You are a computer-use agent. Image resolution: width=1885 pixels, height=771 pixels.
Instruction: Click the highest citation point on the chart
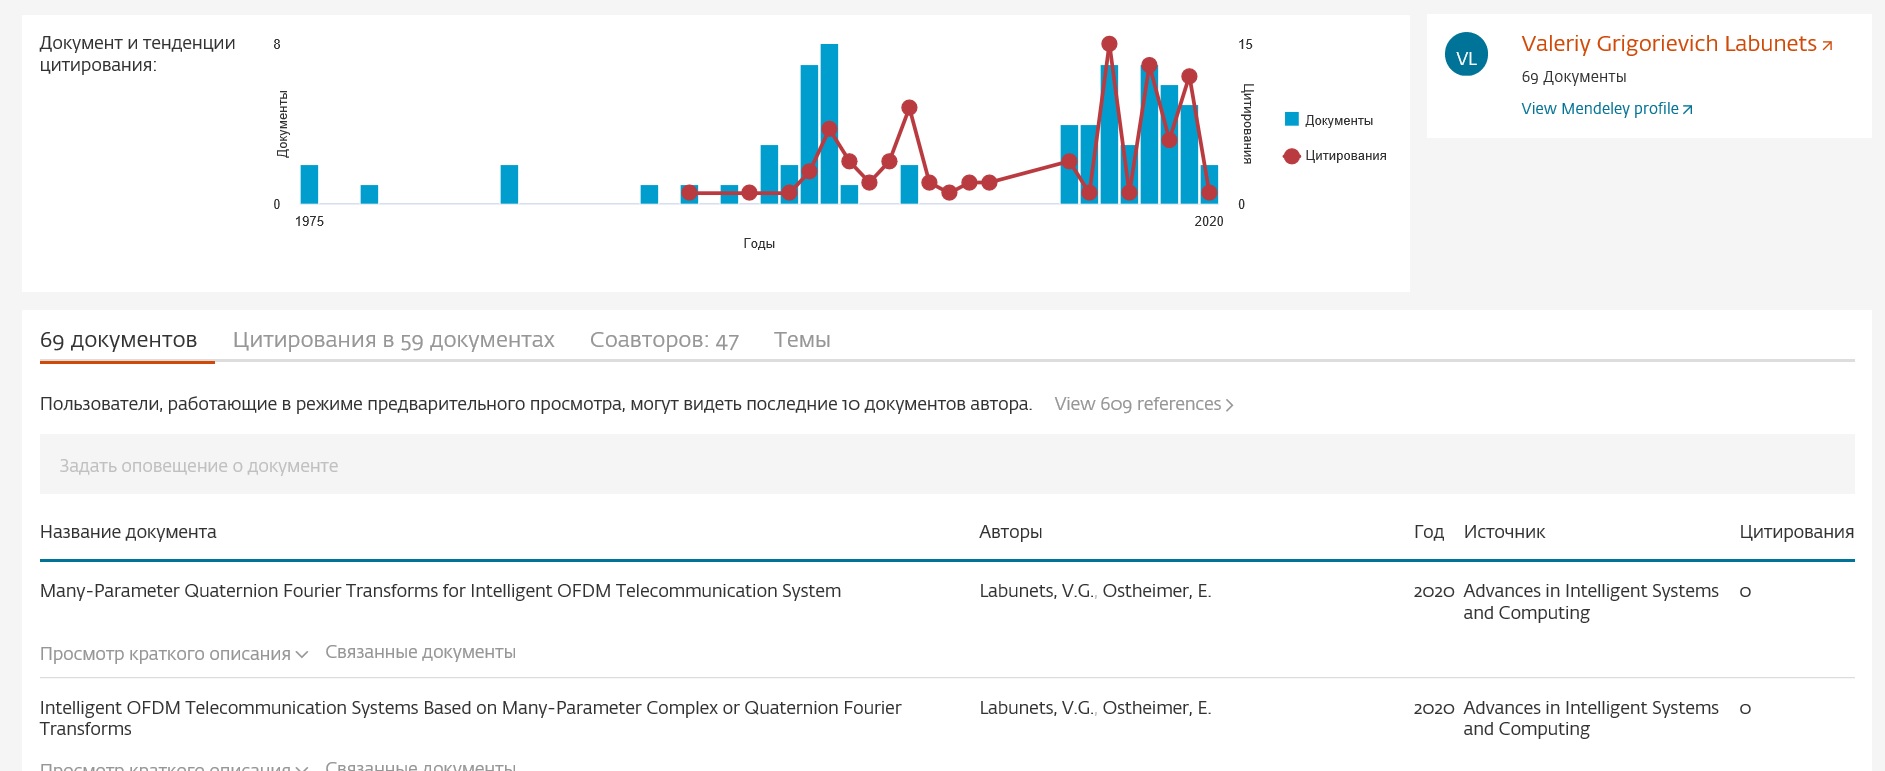pos(1109,44)
